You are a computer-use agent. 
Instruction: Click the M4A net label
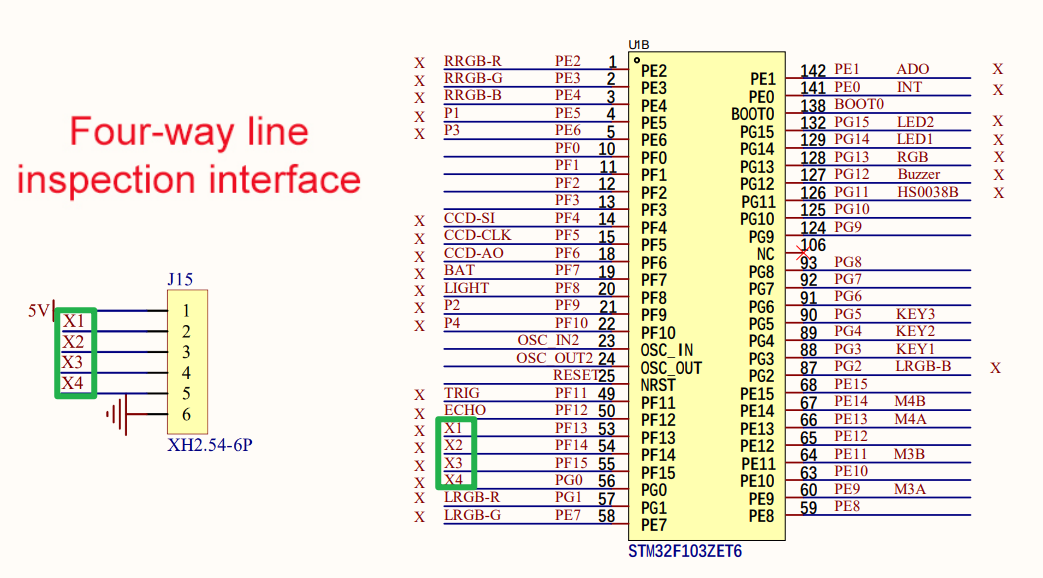pyautogui.click(x=911, y=419)
